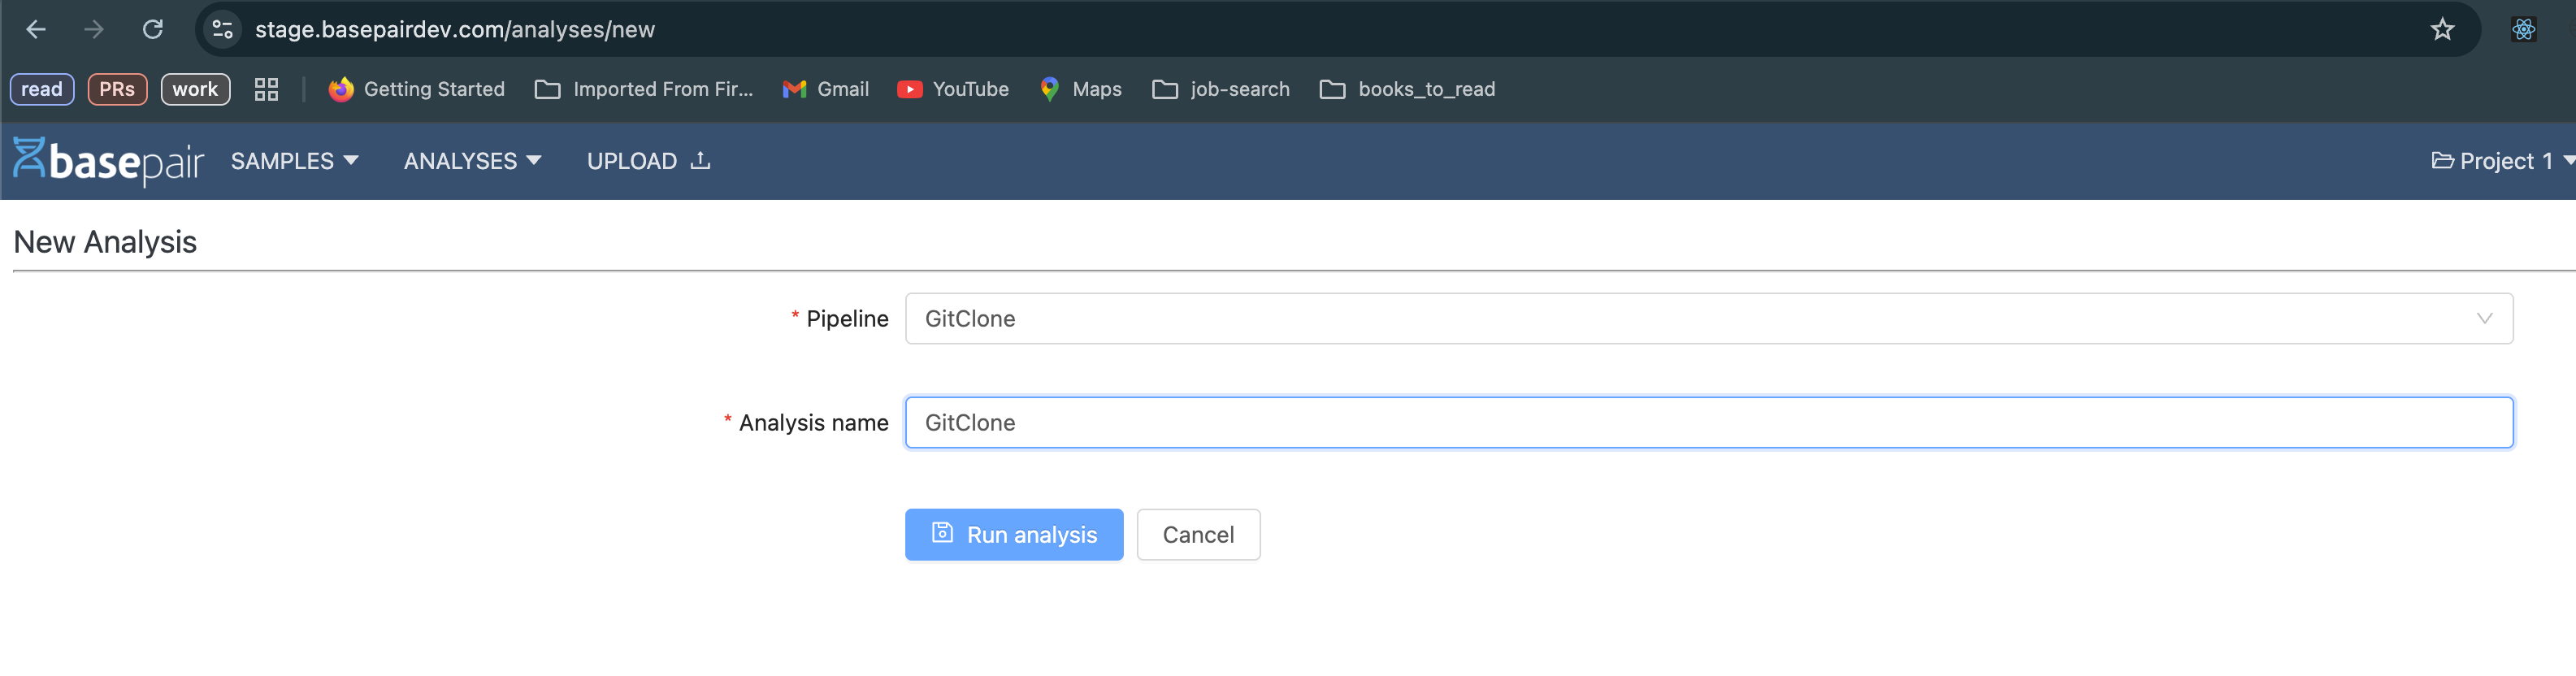Open the Pipeline dropdown showing GitClone
Viewport: 2576px width, 676px height.
pos(1708,319)
